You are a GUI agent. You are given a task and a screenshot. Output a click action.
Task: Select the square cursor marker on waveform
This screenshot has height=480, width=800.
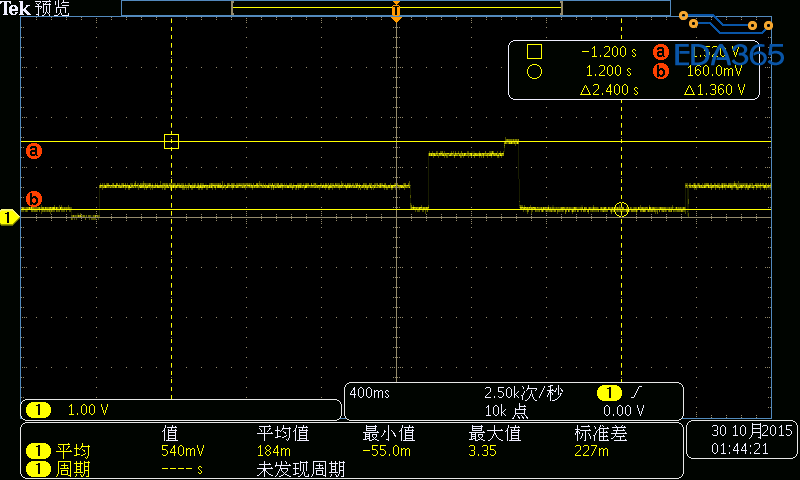[171, 141]
